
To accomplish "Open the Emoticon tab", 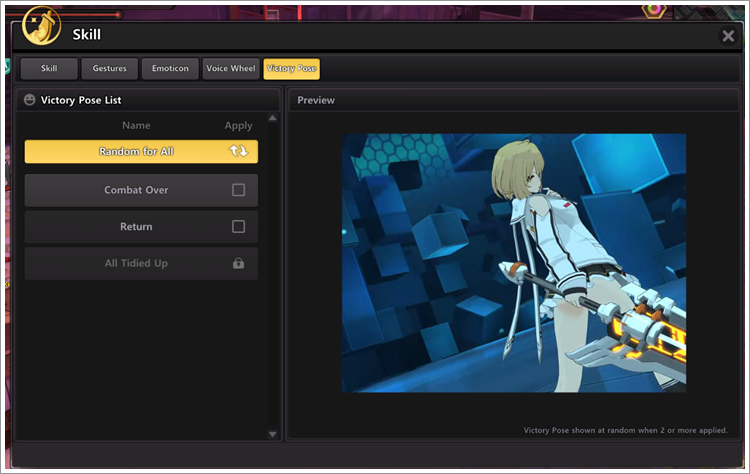I will click(x=170, y=68).
